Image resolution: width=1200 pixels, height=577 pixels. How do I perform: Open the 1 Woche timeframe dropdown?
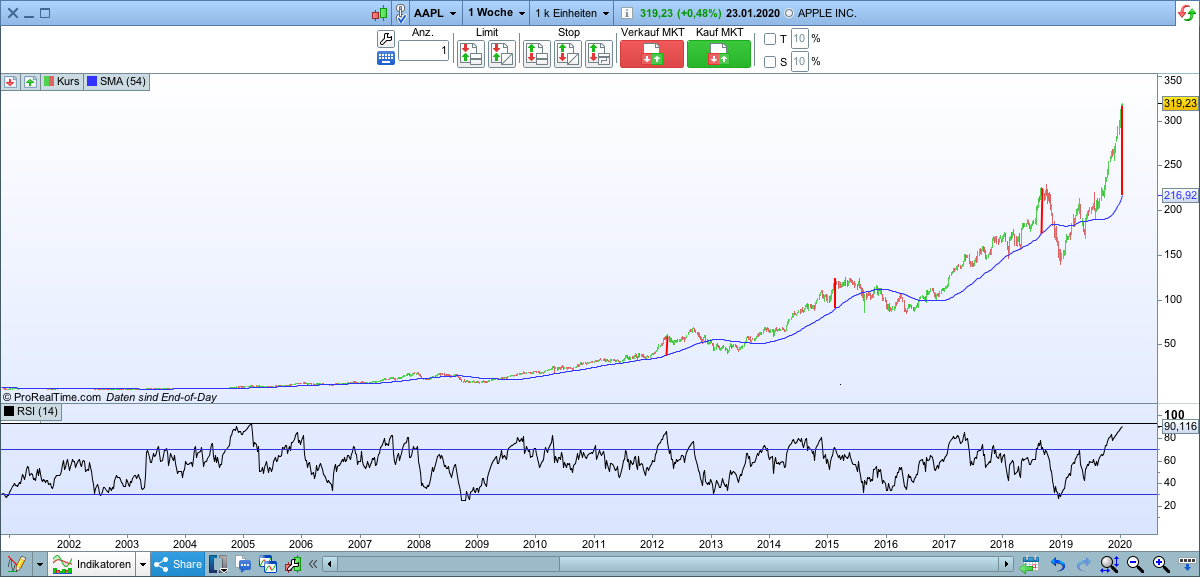494,13
